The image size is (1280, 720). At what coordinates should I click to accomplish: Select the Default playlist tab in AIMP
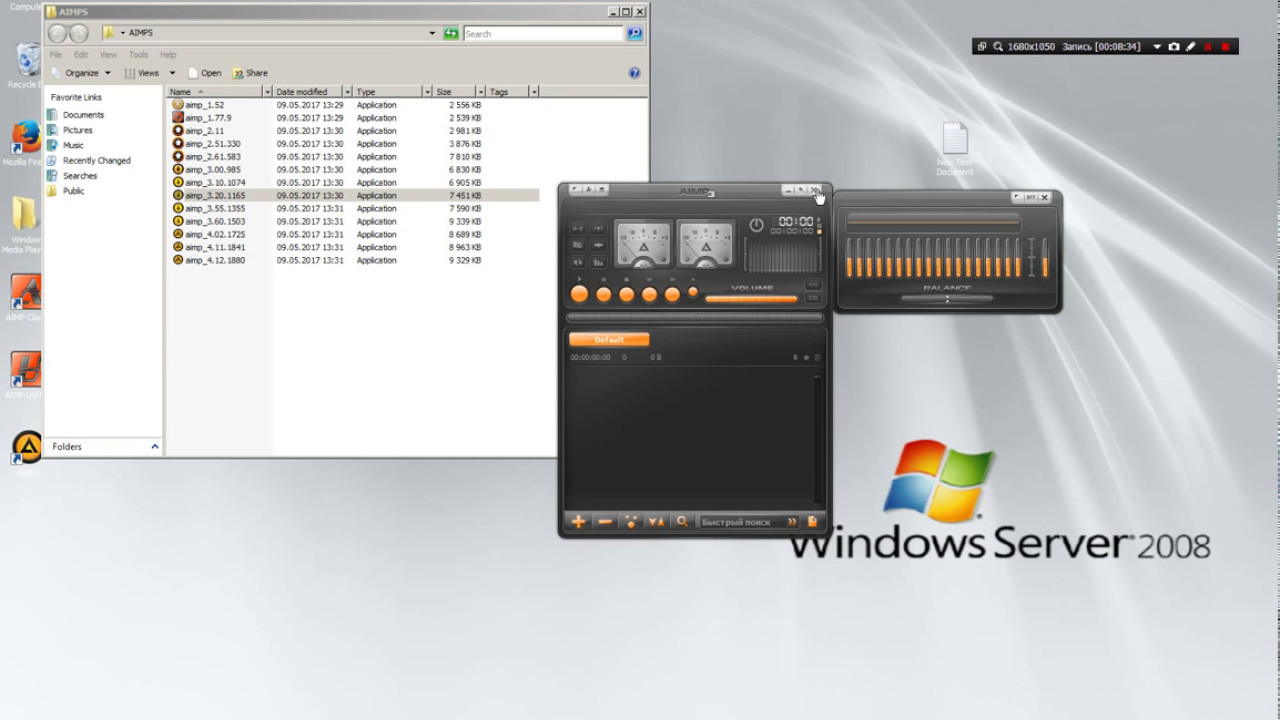pos(609,340)
